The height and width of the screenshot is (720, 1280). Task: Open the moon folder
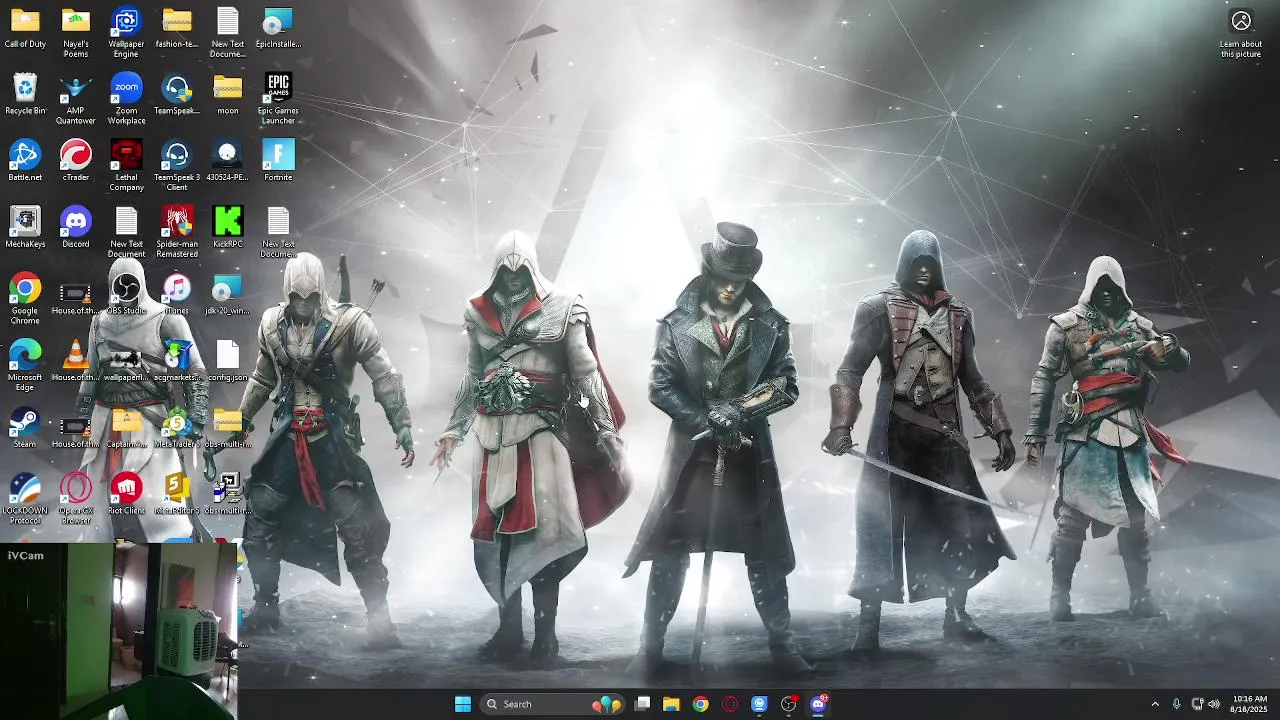click(228, 95)
